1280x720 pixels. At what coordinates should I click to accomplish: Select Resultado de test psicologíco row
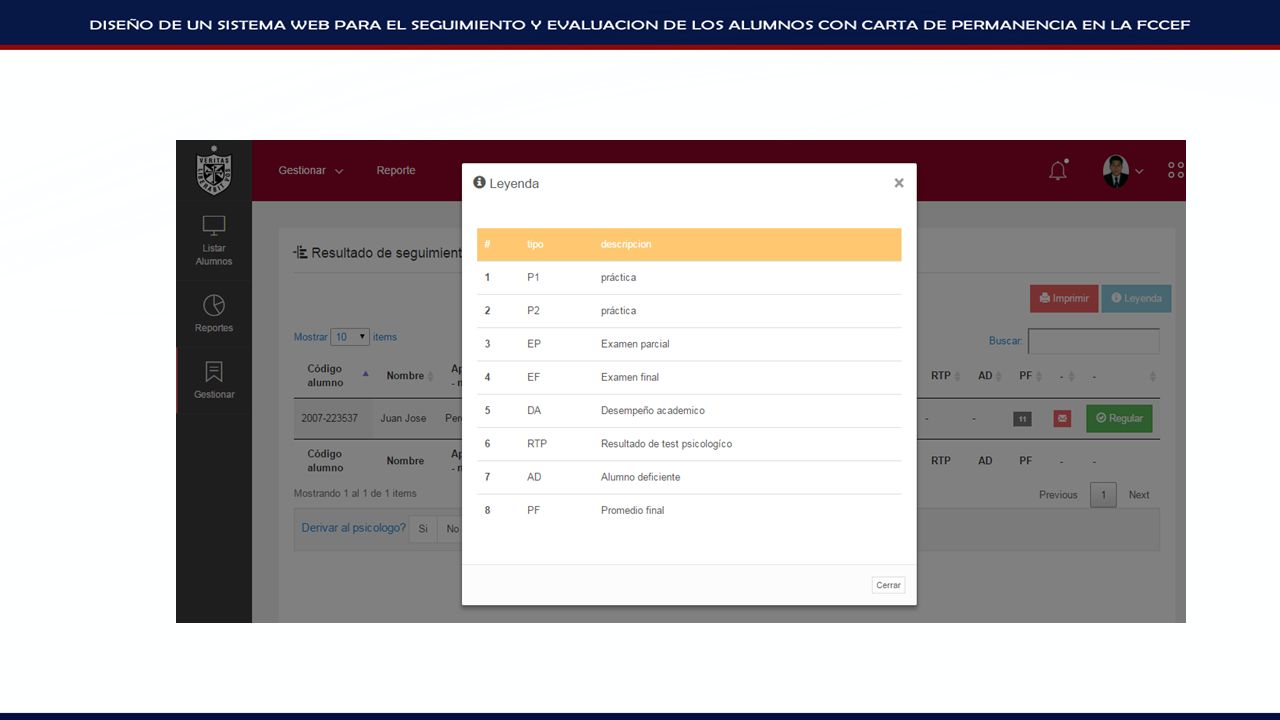coord(689,444)
